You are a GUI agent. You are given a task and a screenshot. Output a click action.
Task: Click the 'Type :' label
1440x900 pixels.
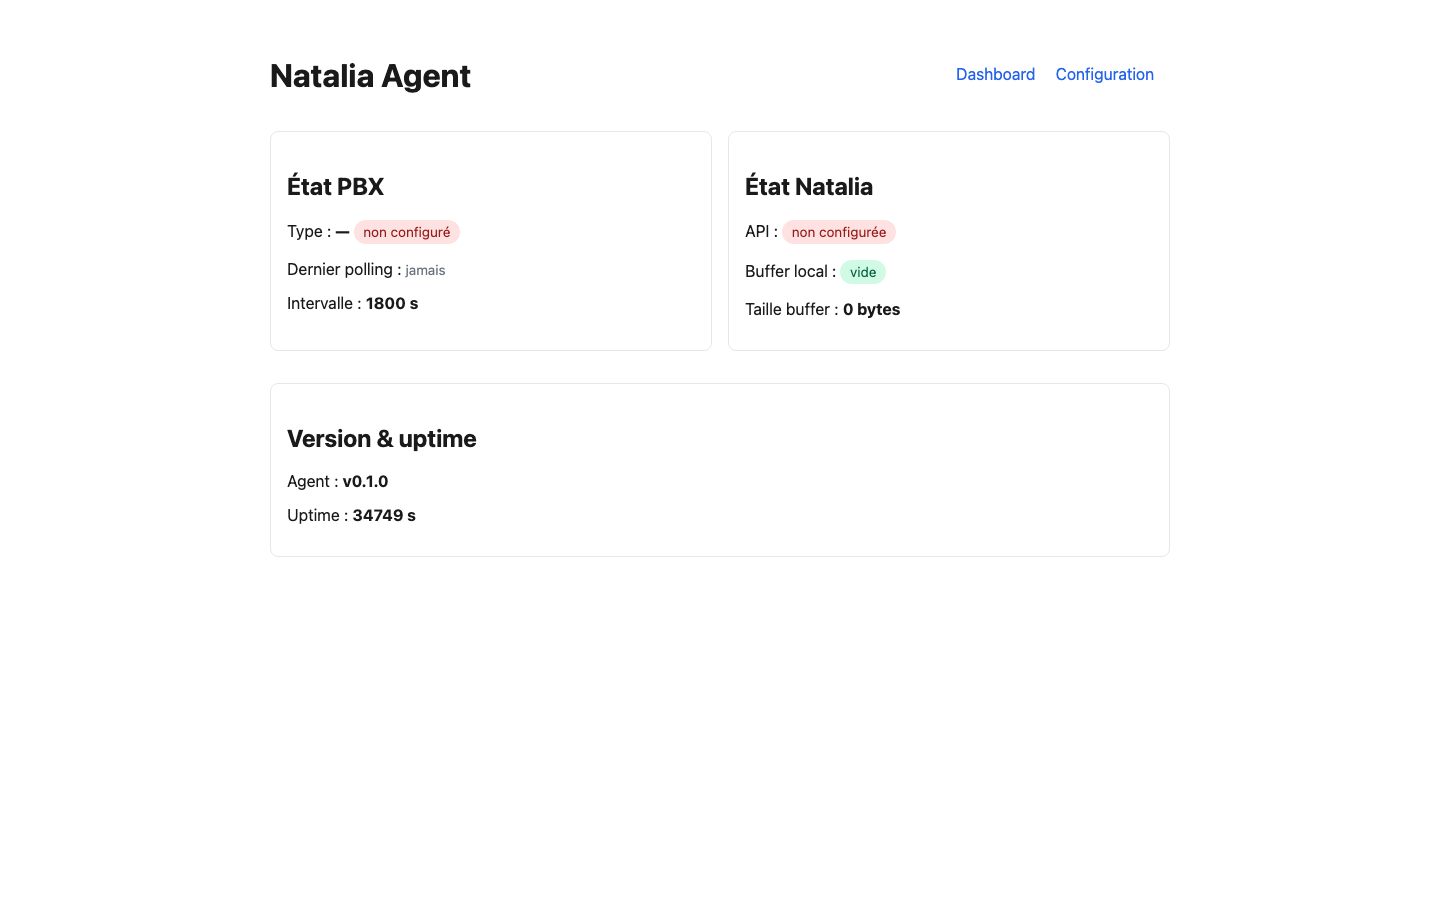point(309,231)
